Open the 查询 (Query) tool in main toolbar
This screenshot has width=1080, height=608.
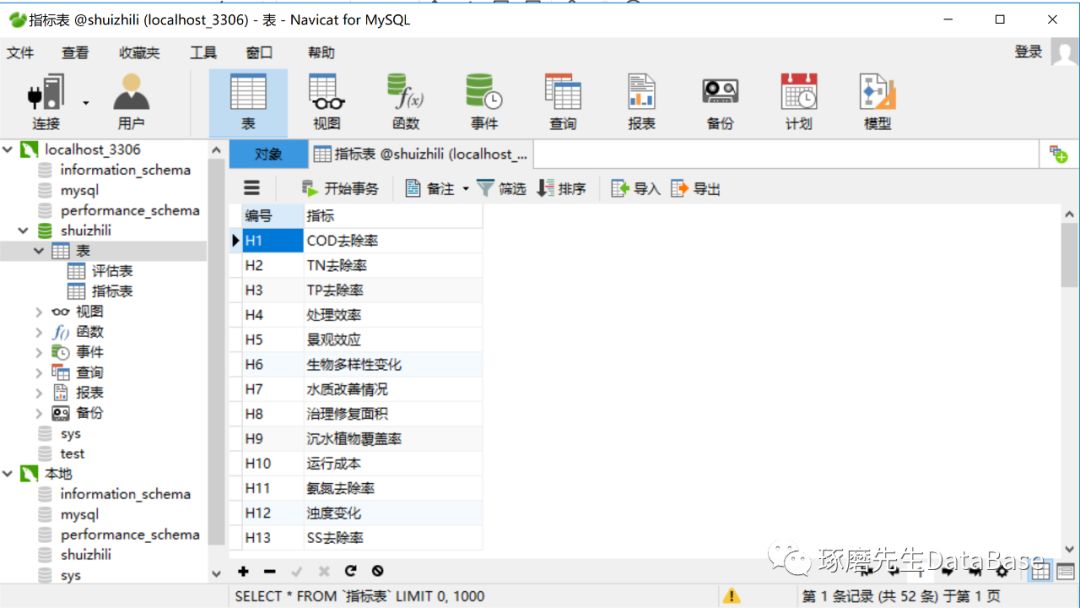[x=564, y=100]
